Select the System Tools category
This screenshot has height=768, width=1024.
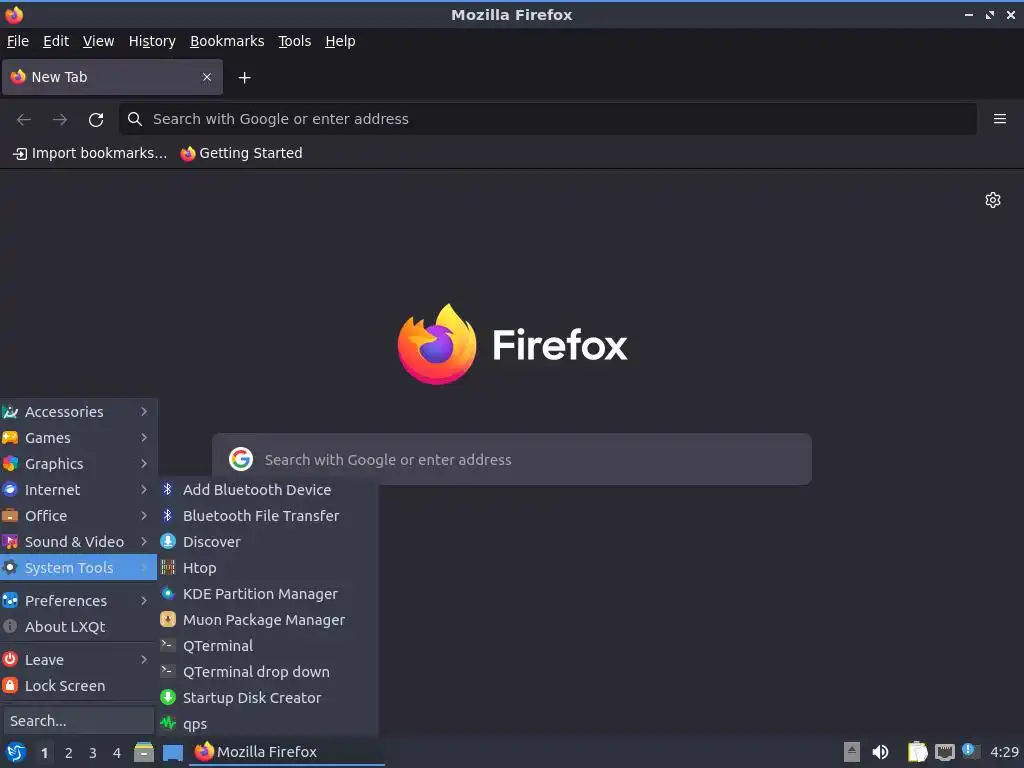coord(78,568)
